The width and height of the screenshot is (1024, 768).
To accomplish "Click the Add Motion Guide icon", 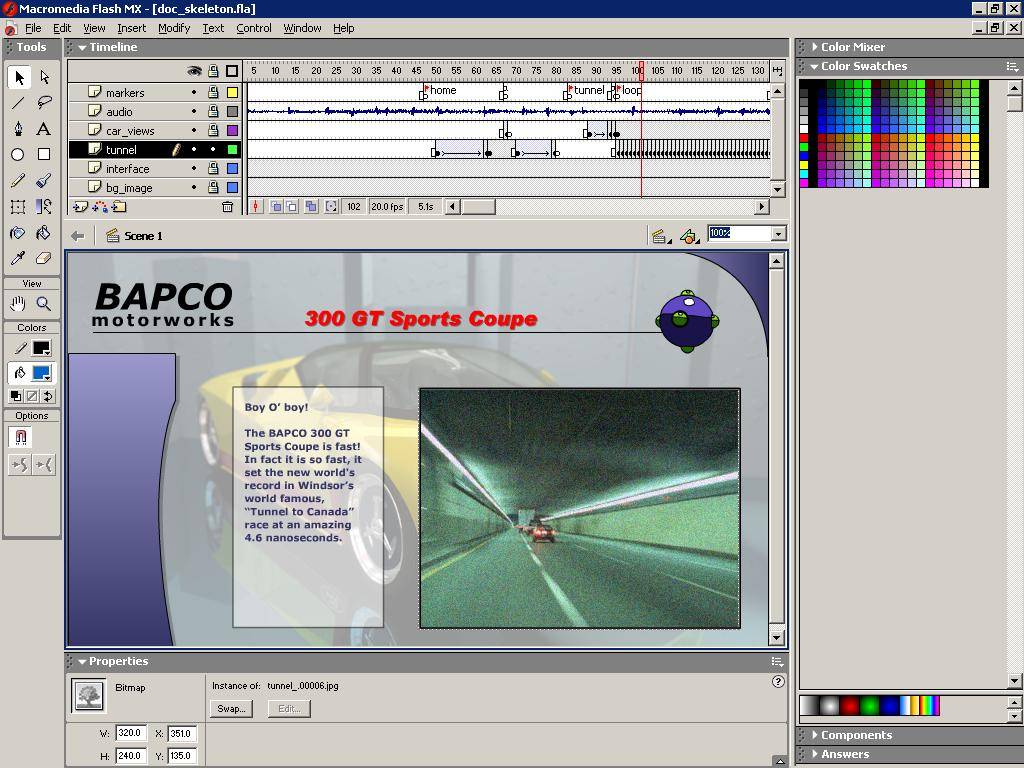I will click(100, 207).
